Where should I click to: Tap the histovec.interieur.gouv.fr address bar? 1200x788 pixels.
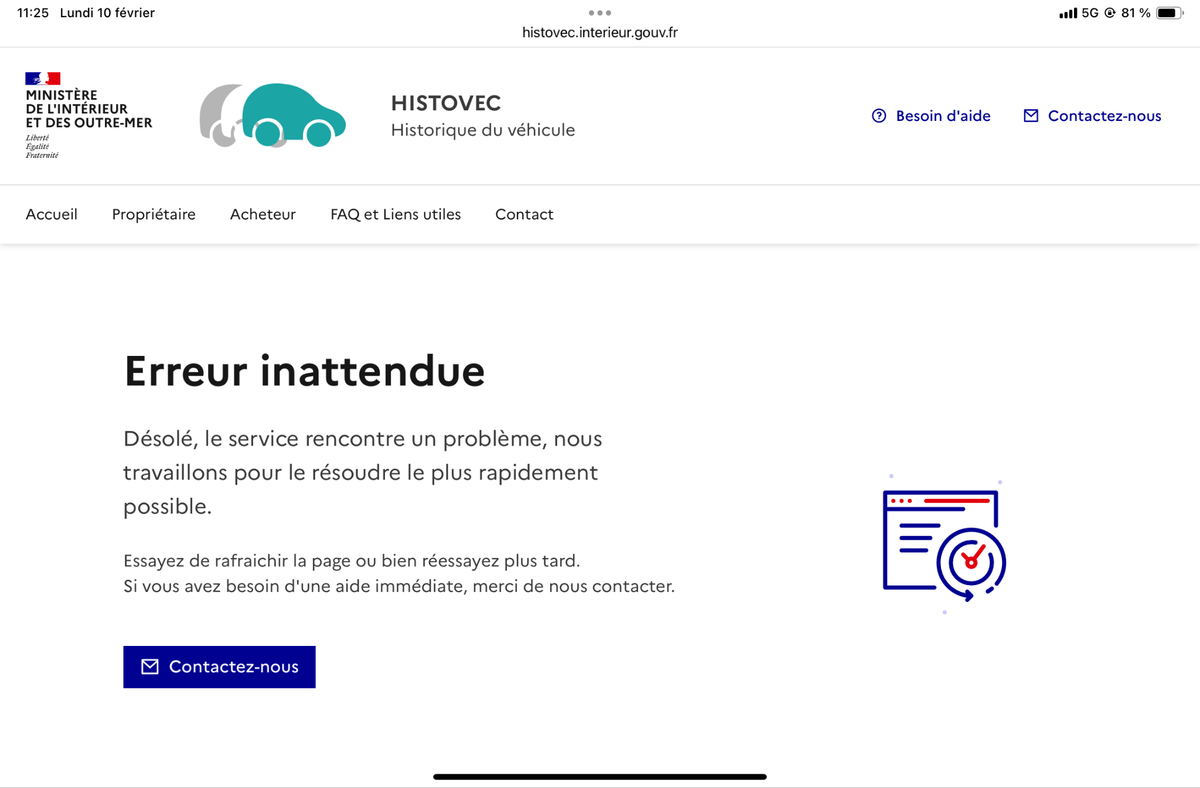point(600,32)
